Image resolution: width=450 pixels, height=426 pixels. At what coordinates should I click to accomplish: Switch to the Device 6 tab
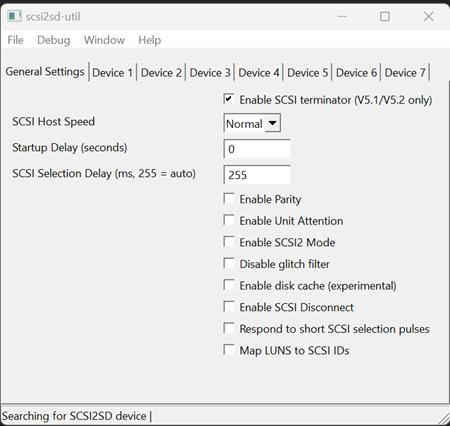pyautogui.click(x=356, y=73)
